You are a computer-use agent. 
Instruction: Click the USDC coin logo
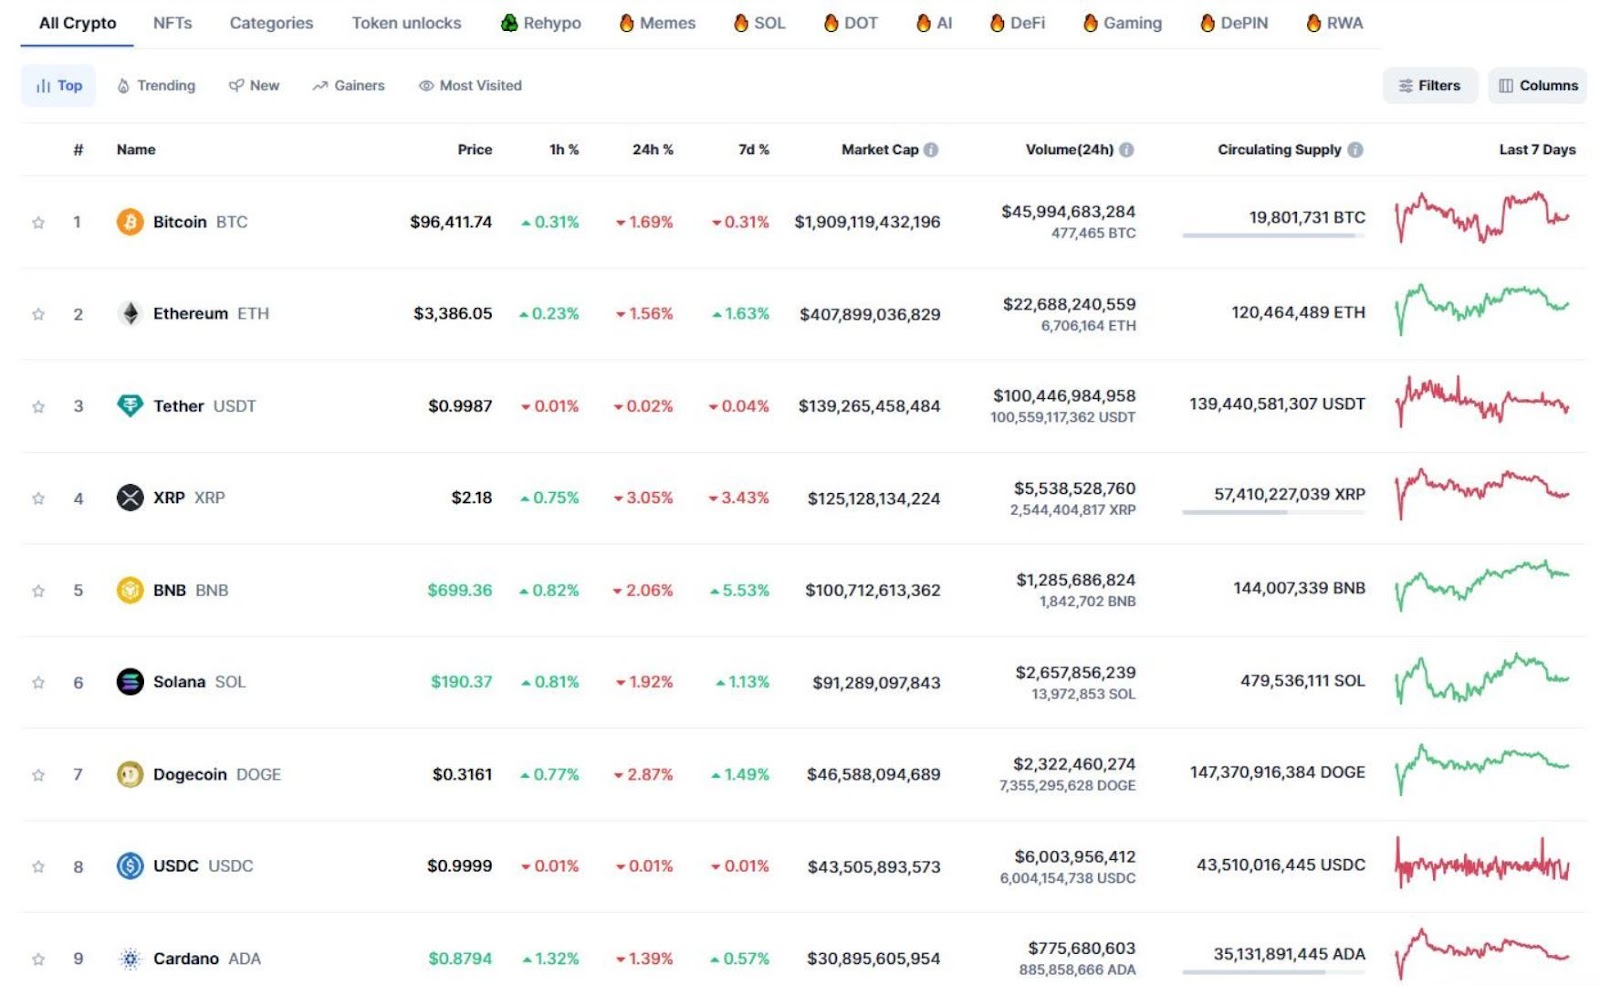(130, 865)
